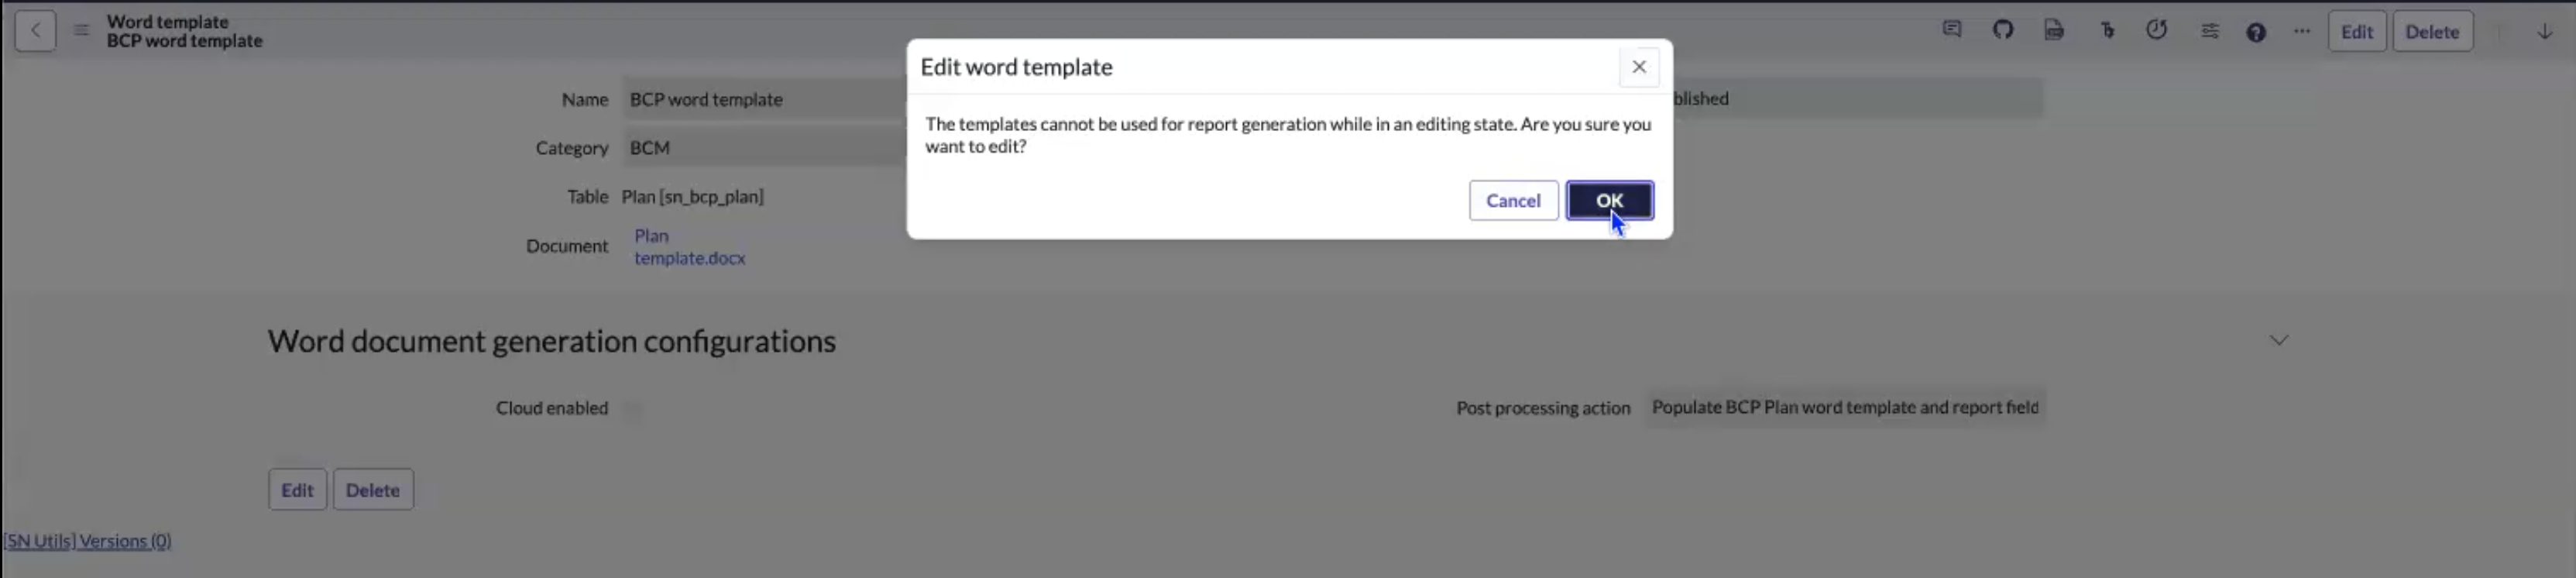The image size is (2576, 578).
Task: Click the document export icon in header
Action: pyautogui.click(x=2053, y=31)
